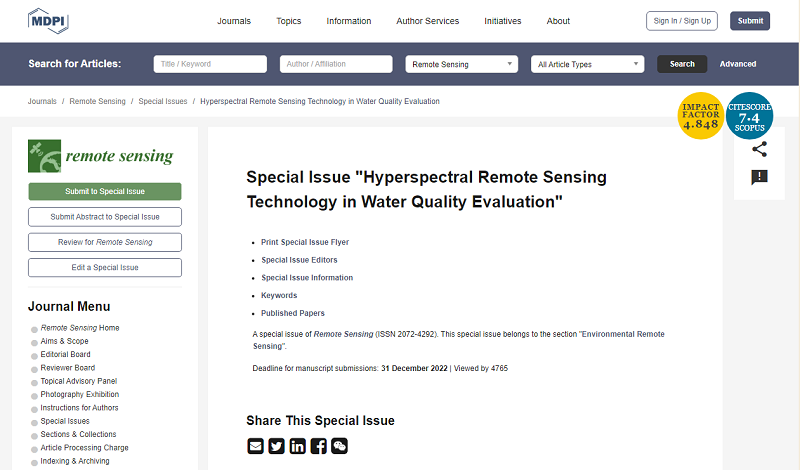Click the Author / Affiliation field

(x=336, y=64)
